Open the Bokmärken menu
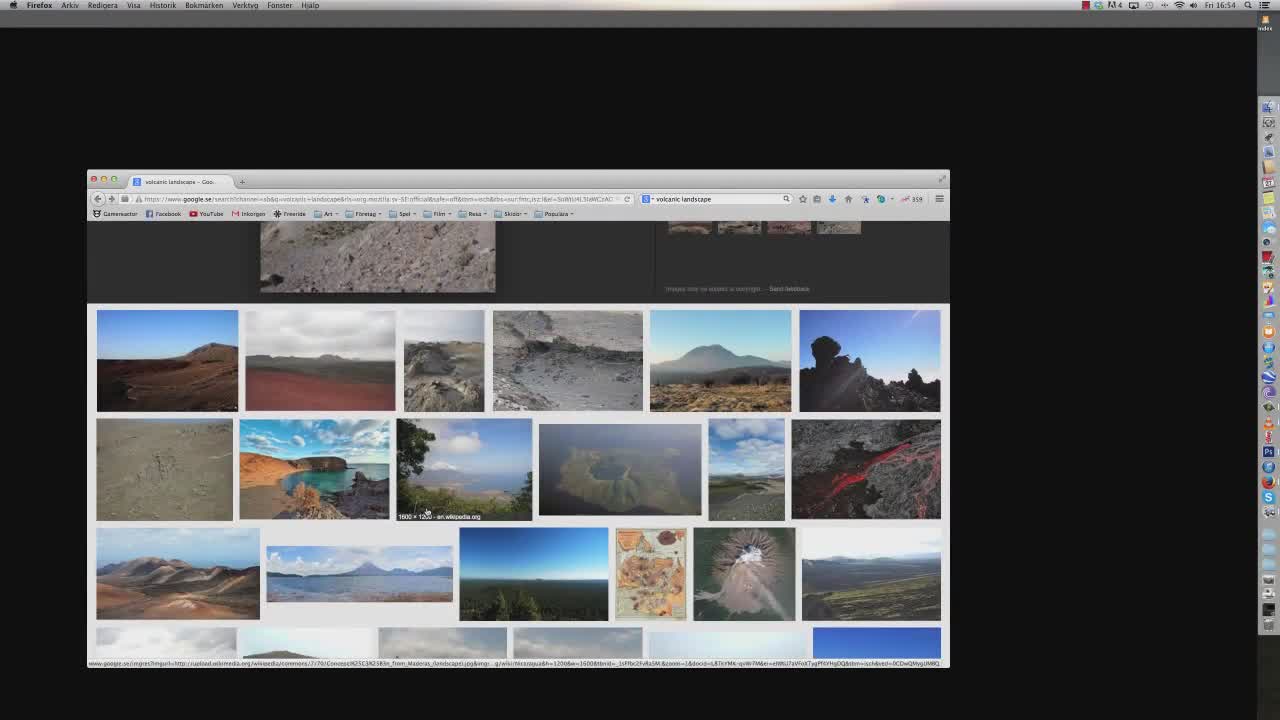 (x=203, y=5)
